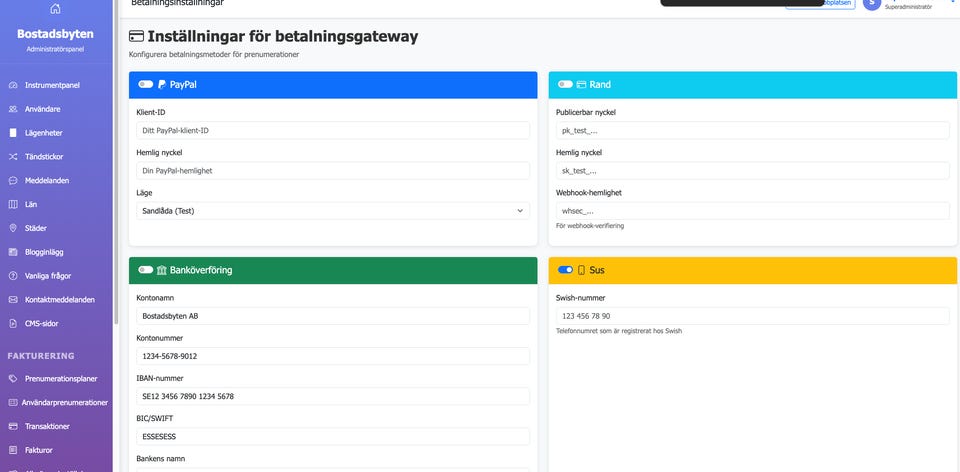
Task: Click the Lägenheter building icon
Action: (13, 133)
